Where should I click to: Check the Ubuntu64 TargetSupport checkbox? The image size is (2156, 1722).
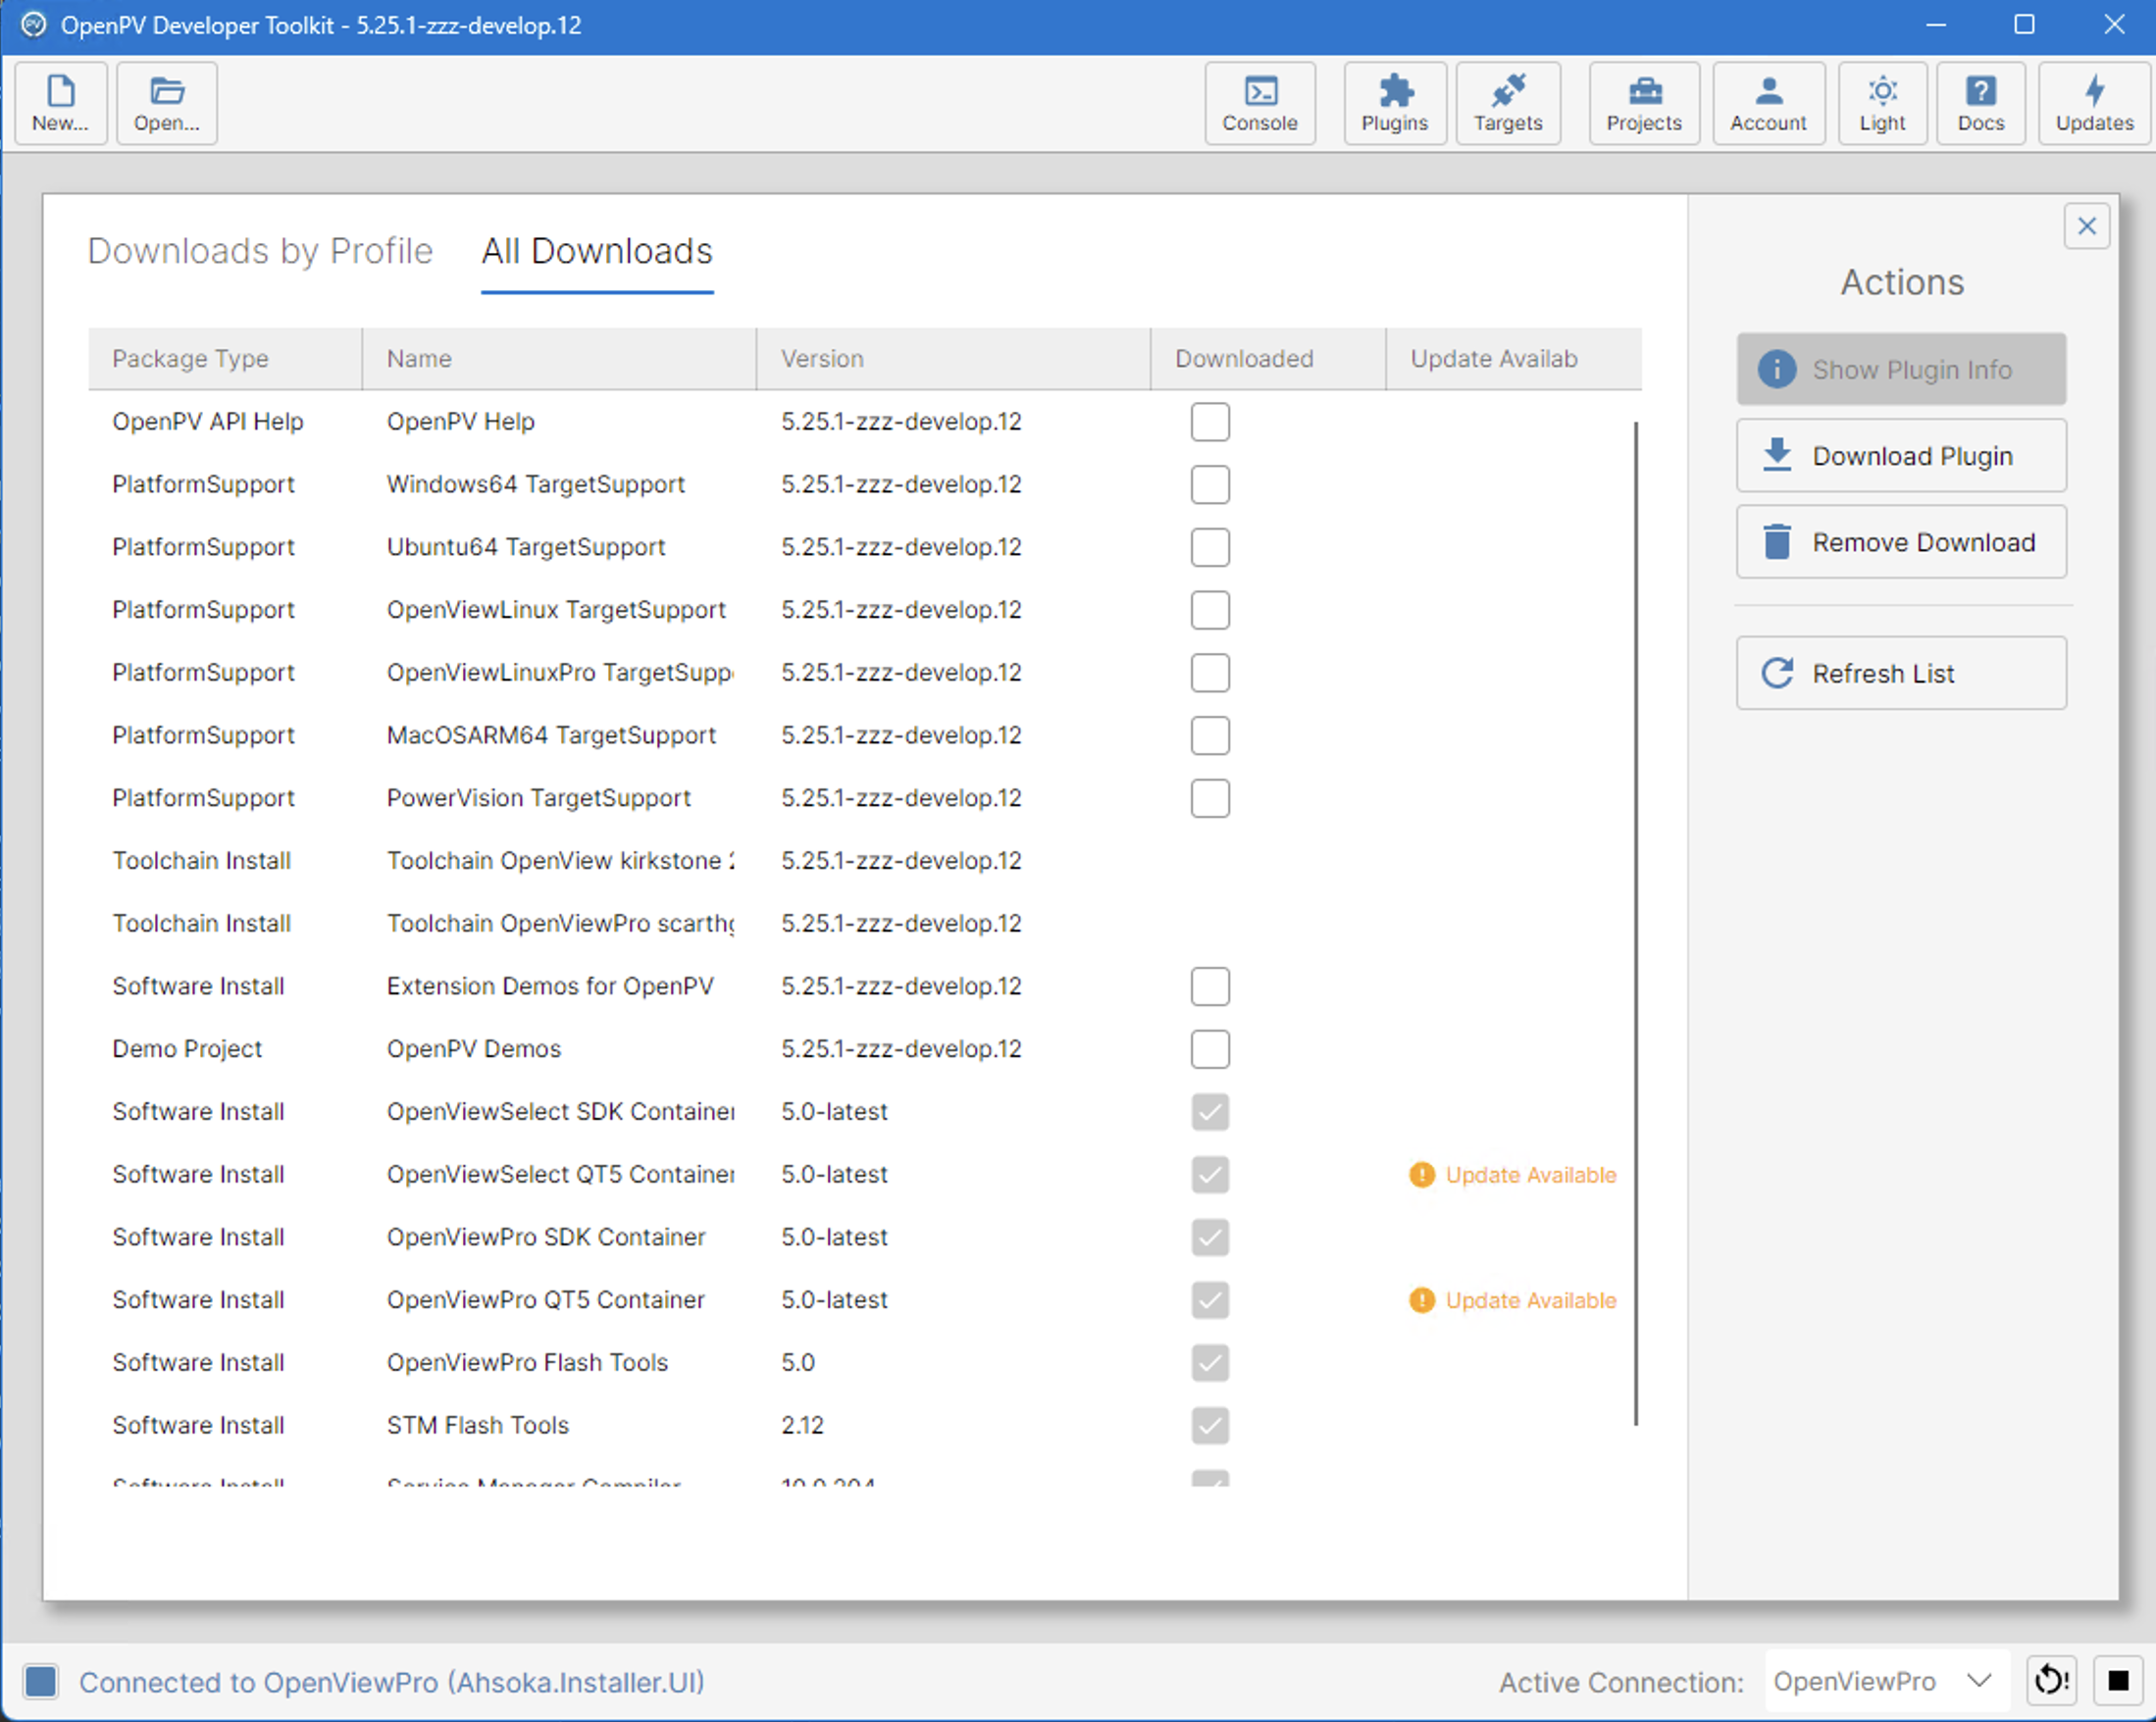click(x=1209, y=547)
